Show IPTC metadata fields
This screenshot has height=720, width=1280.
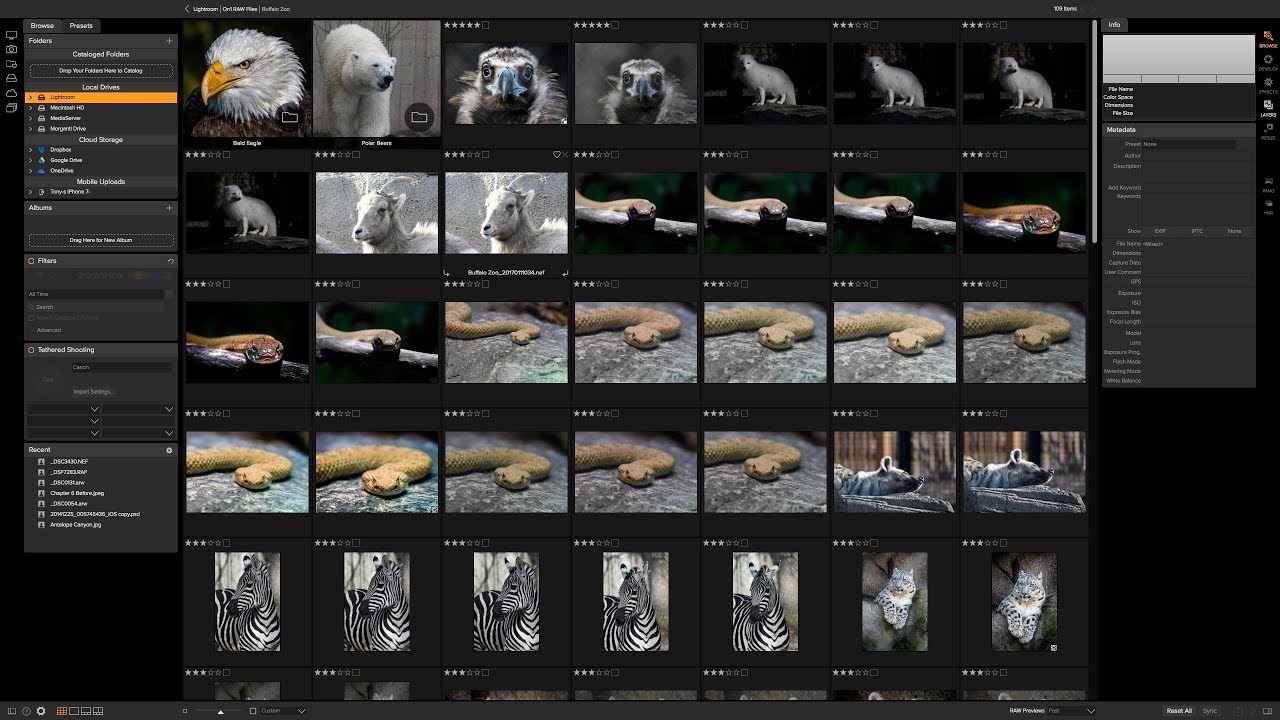tap(1197, 231)
